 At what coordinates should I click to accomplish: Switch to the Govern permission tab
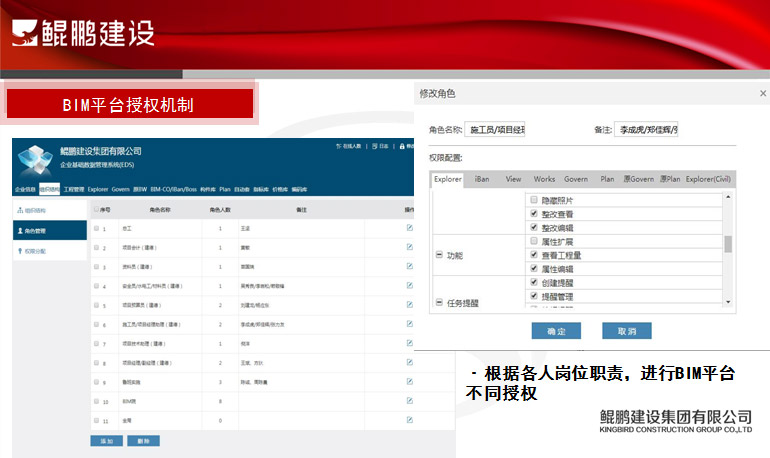[576, 179]
